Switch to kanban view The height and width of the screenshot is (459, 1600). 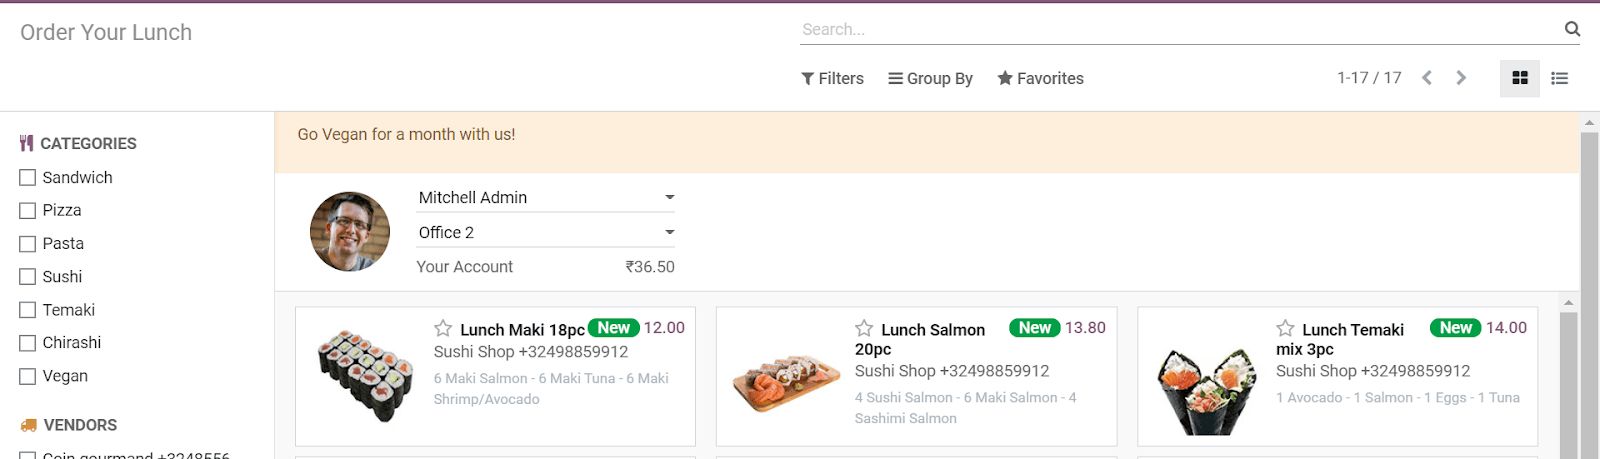point(1519,78)
